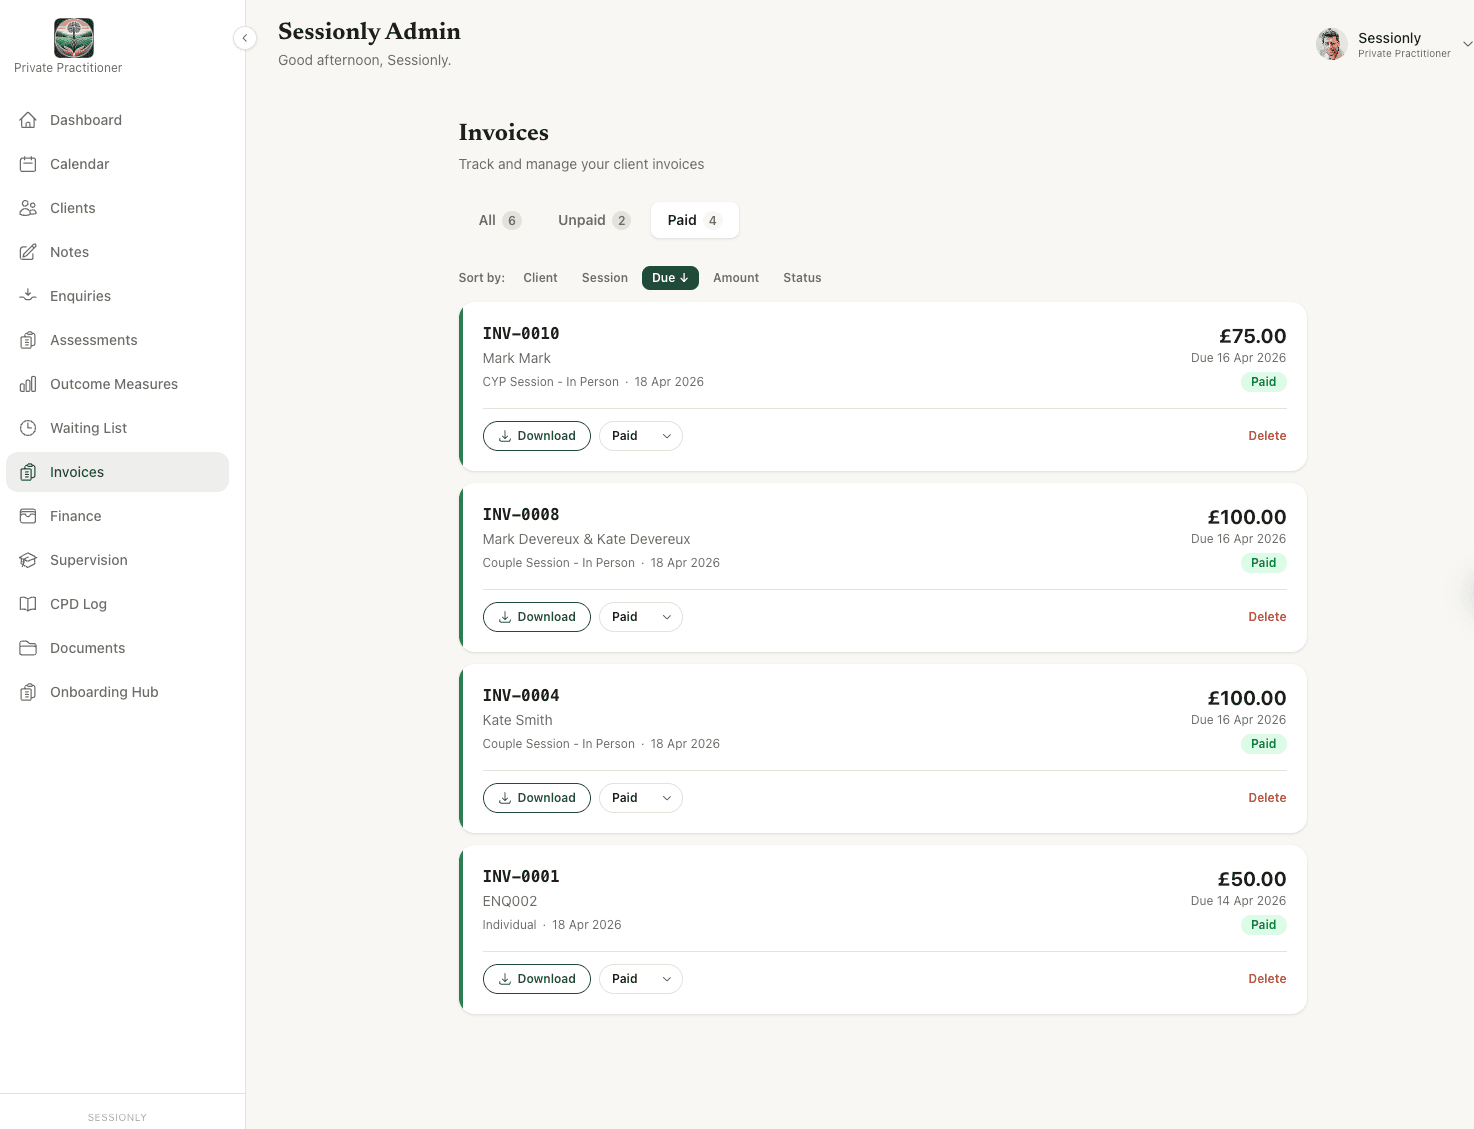
Task: Click the Finance wallet icon
Action: 28,516
